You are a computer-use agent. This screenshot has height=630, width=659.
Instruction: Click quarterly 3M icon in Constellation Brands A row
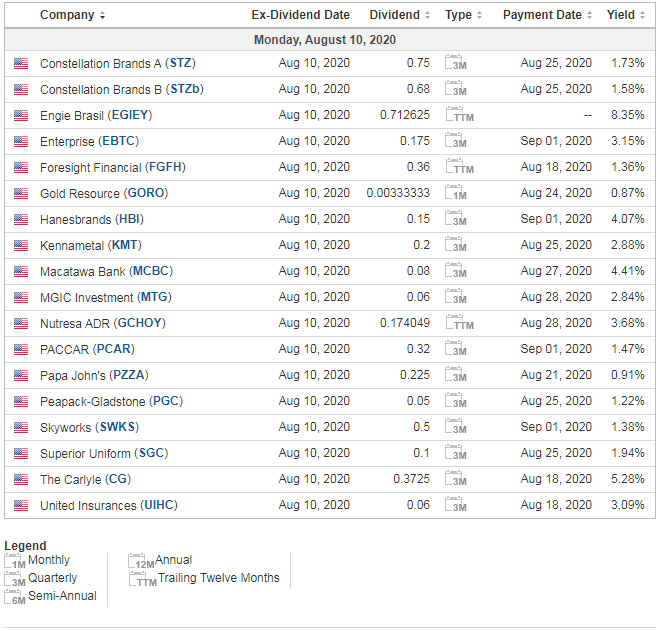tap(456, 62)
